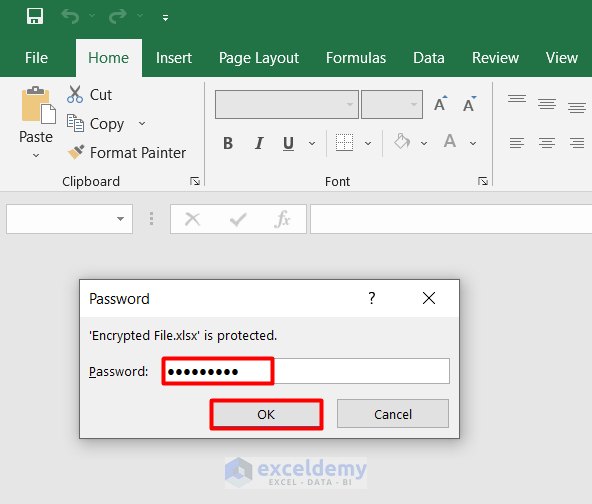Click Center text alignment icon

coord(547,143)
